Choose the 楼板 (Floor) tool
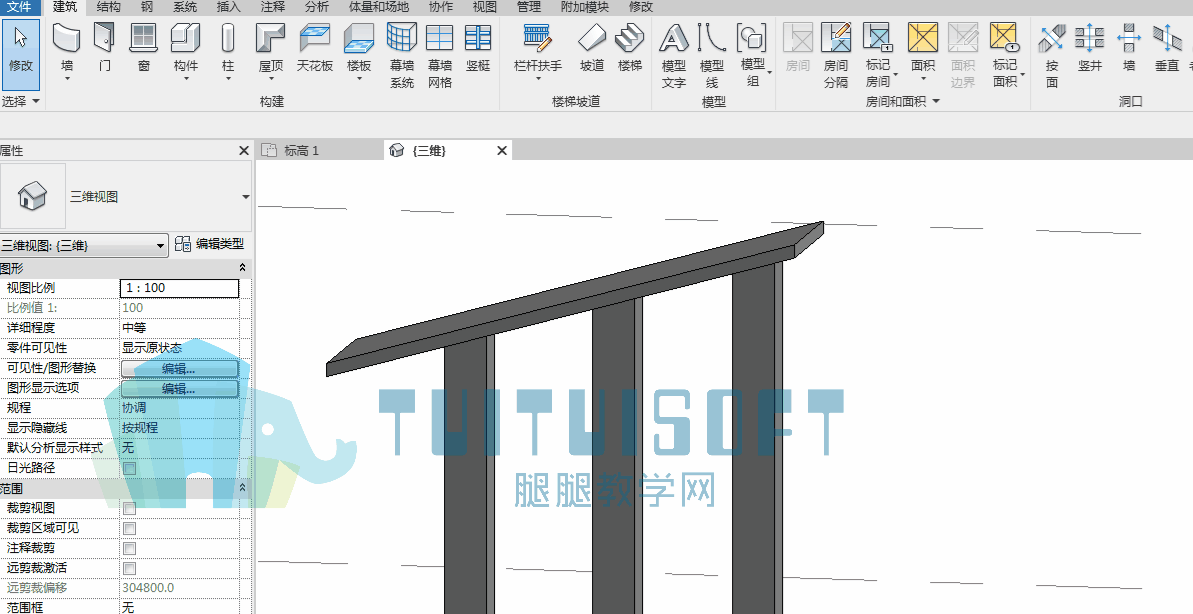 [359, 50]
